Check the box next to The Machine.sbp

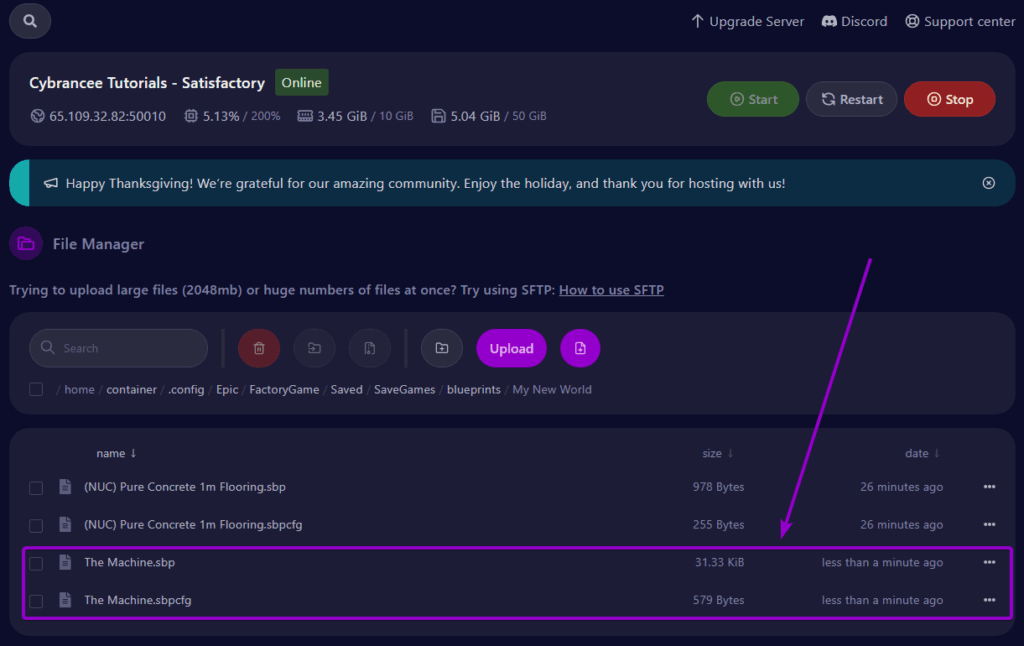tap(36, 562)
